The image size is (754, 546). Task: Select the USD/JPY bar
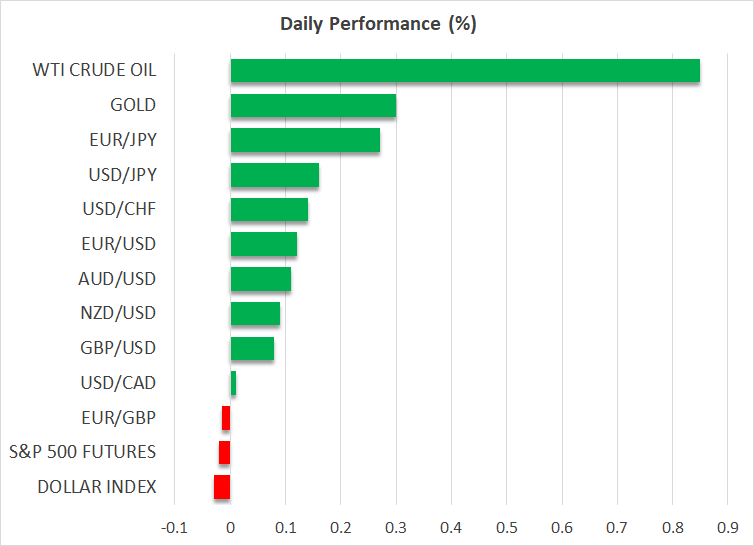tap(275, 175)
